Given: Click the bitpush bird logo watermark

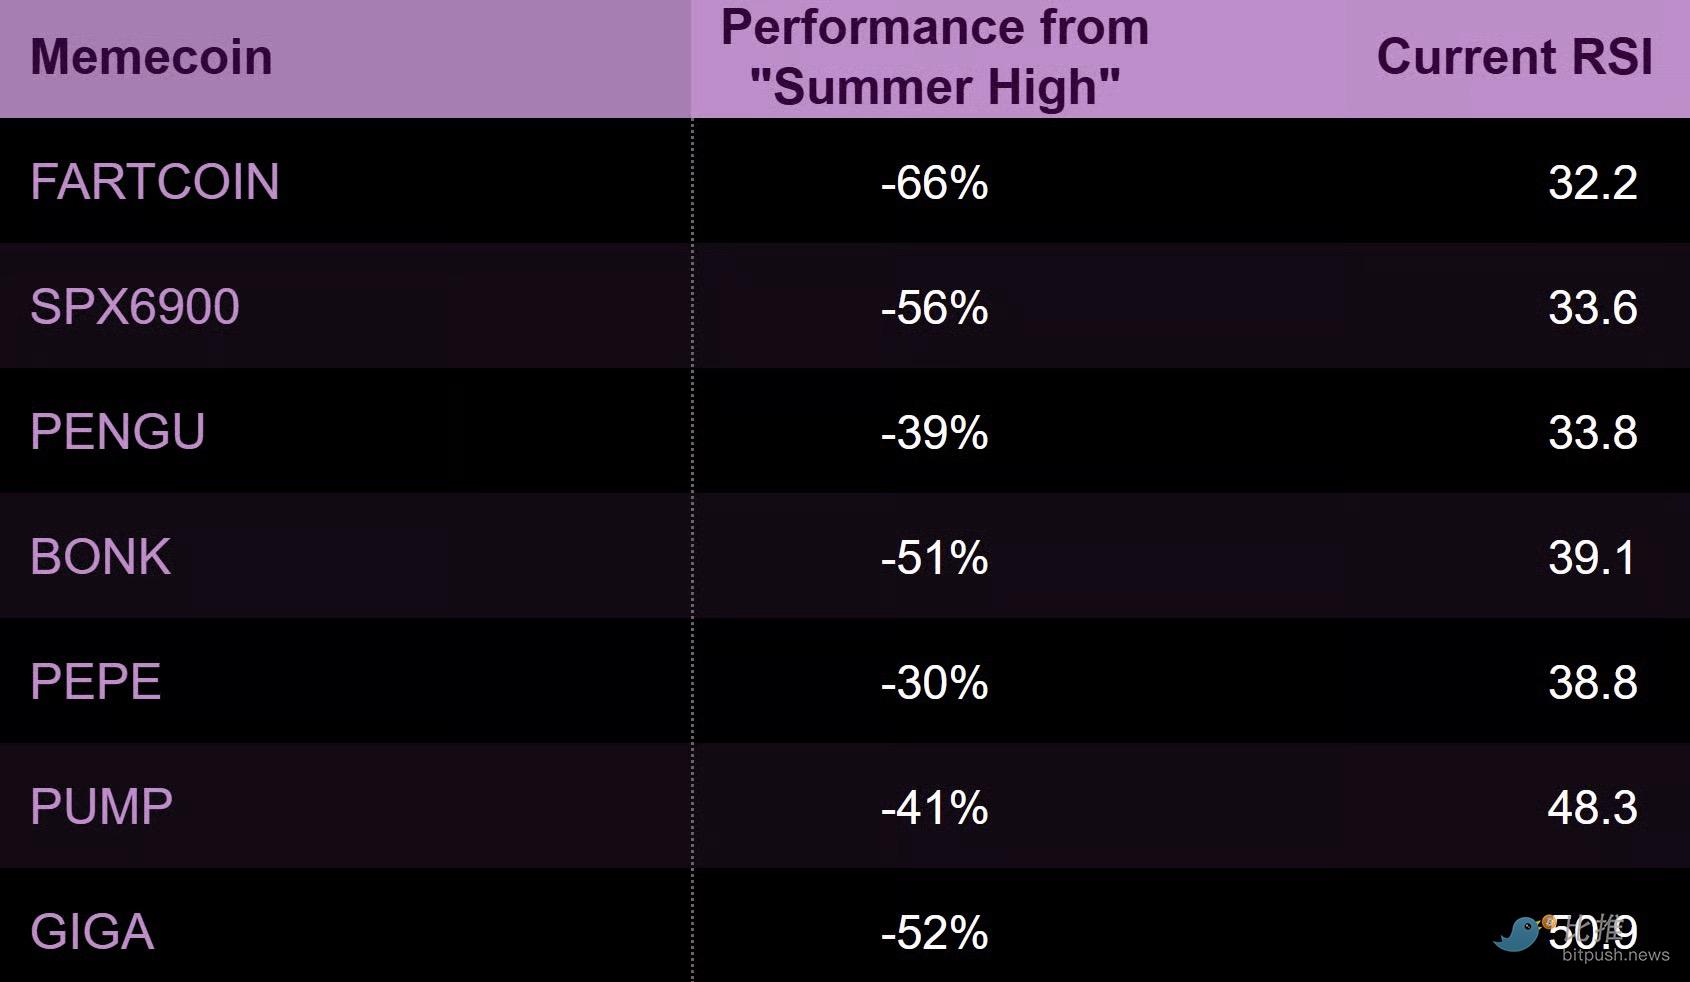Looking at the screenshot, I should (x=1517, y=935).
